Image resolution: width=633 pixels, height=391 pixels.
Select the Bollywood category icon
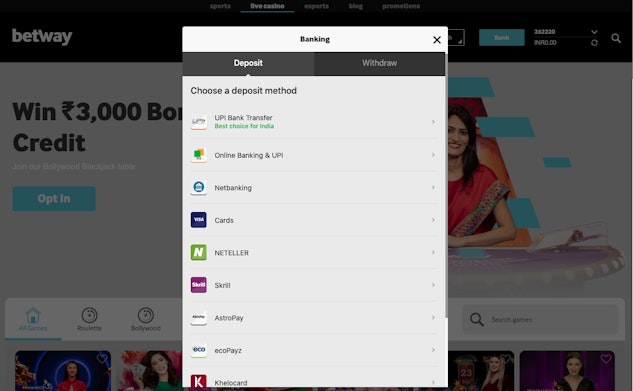coord(146,315)
